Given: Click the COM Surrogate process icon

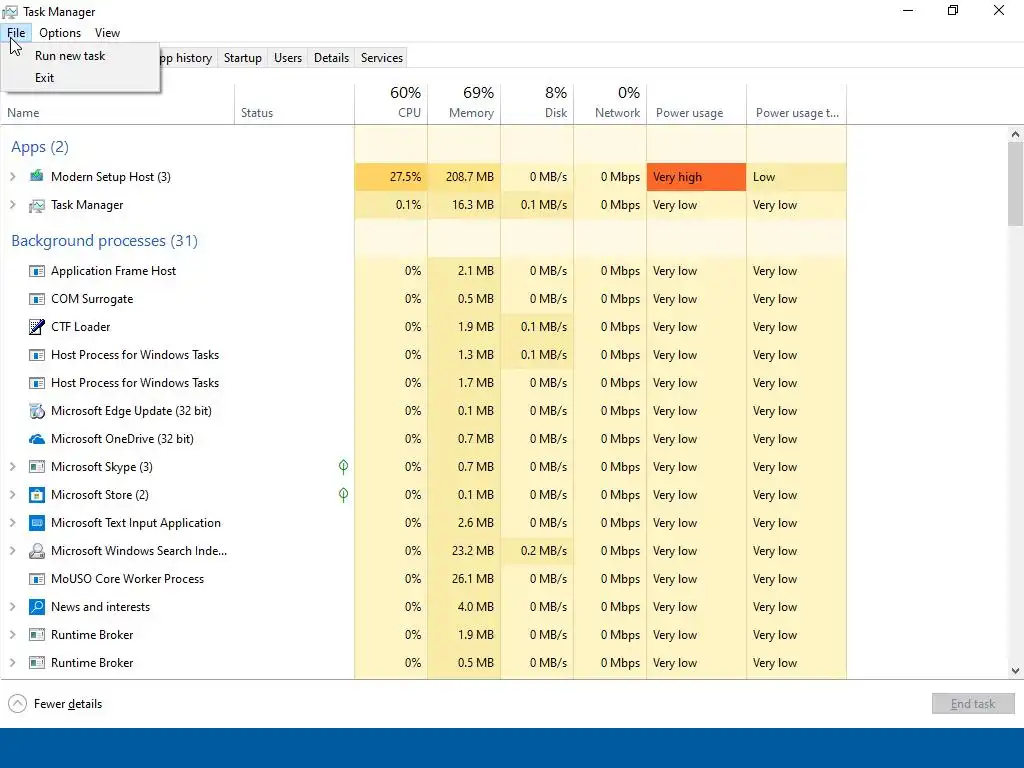Looking at the screenshot, I should click(37, 299).
